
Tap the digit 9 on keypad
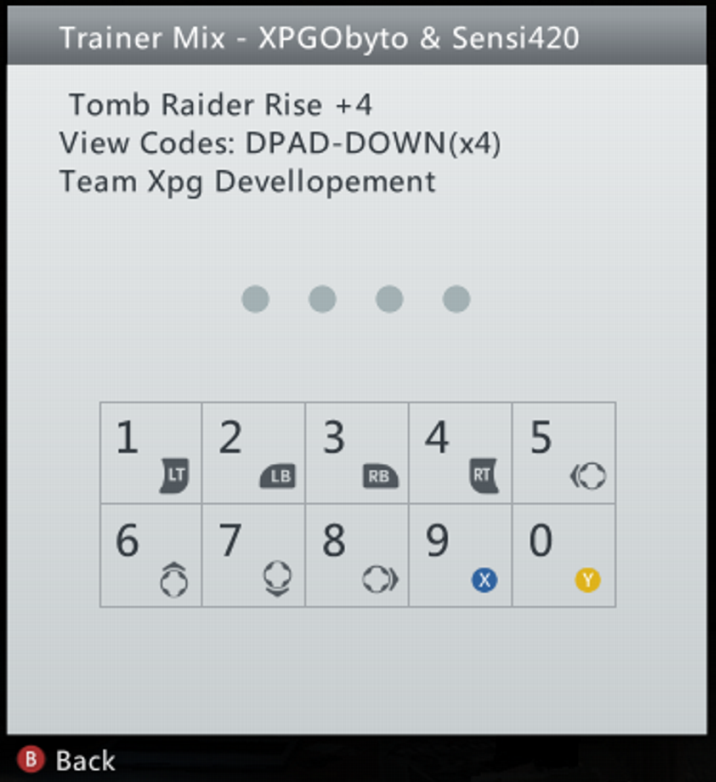tap(437, 540)
